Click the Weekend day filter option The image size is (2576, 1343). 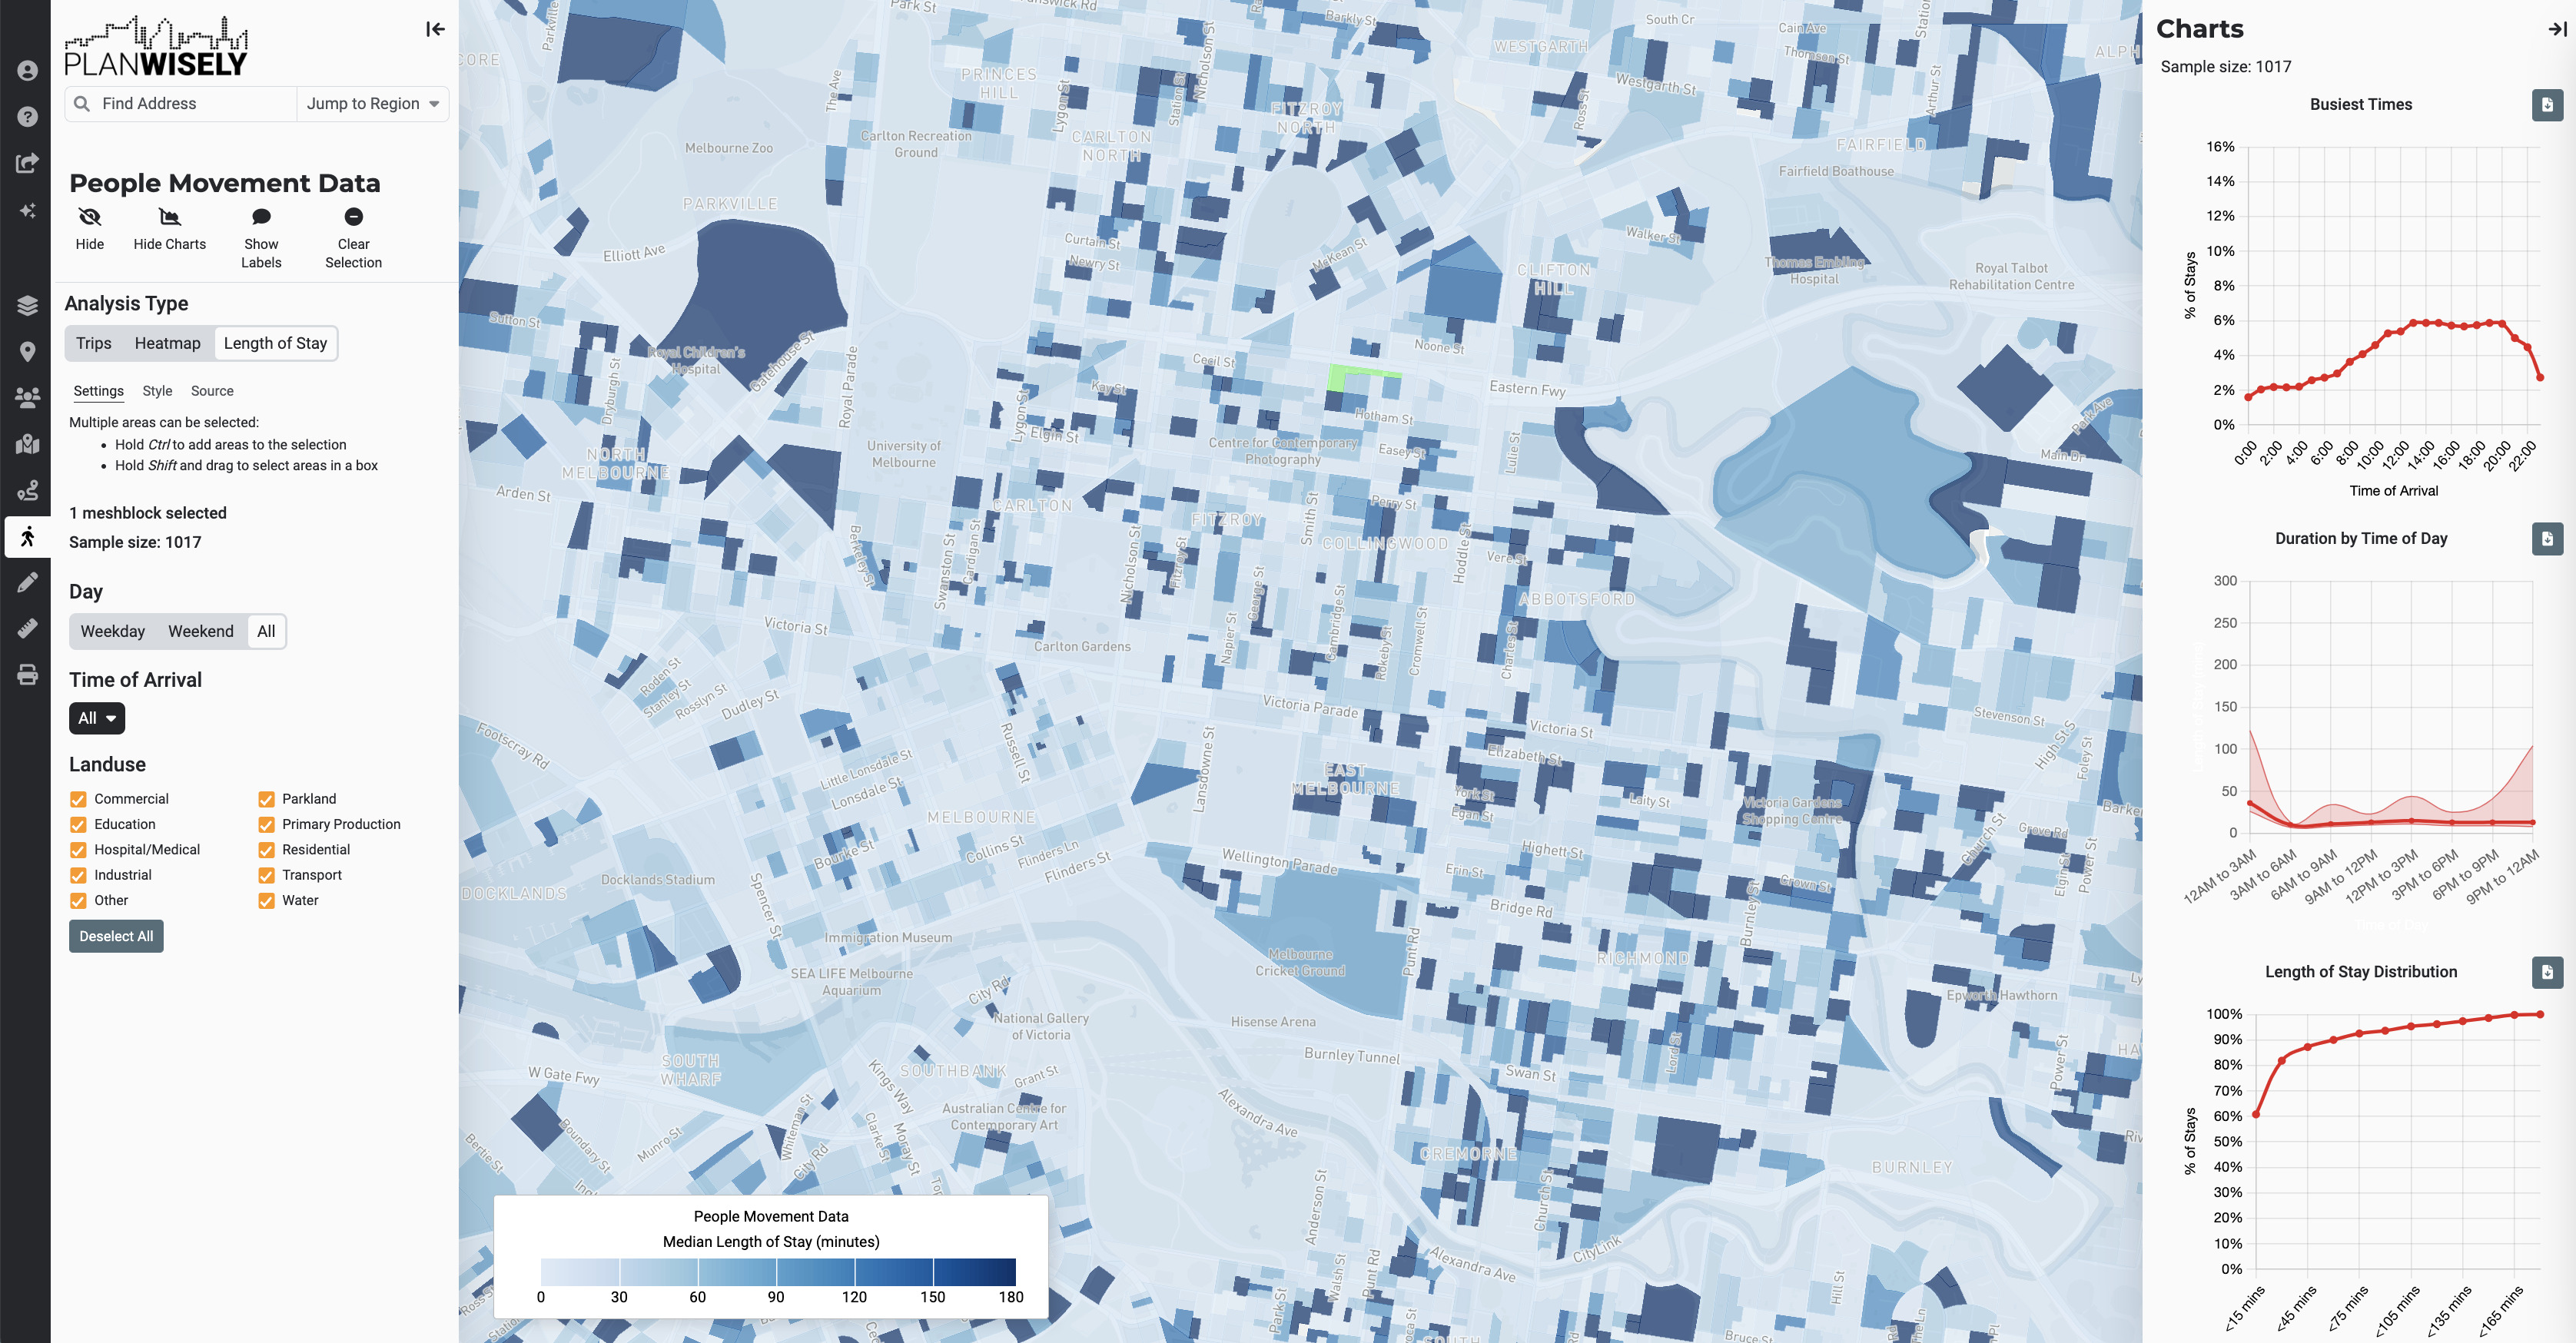coord(199,631)
